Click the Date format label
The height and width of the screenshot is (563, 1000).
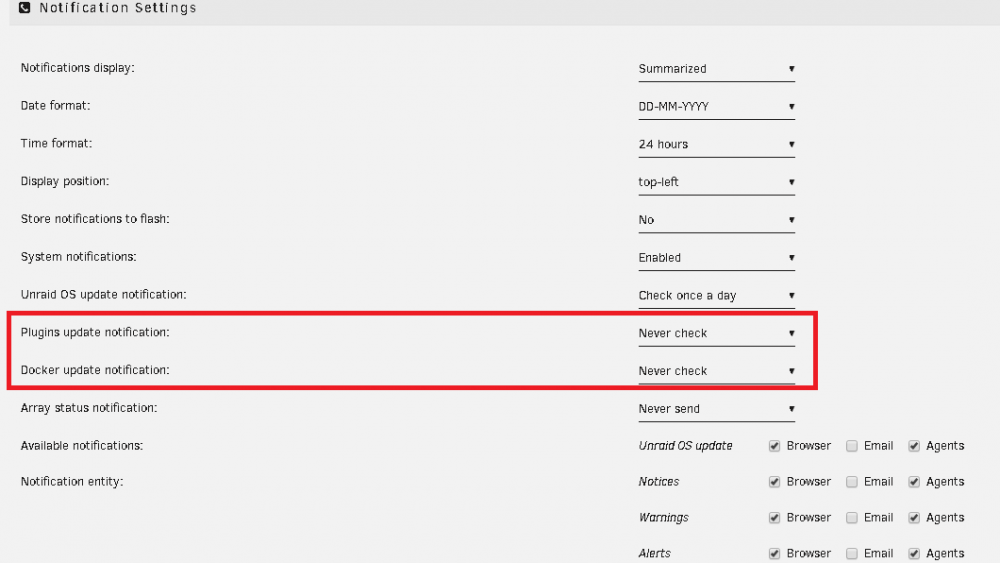pos(55,106)
